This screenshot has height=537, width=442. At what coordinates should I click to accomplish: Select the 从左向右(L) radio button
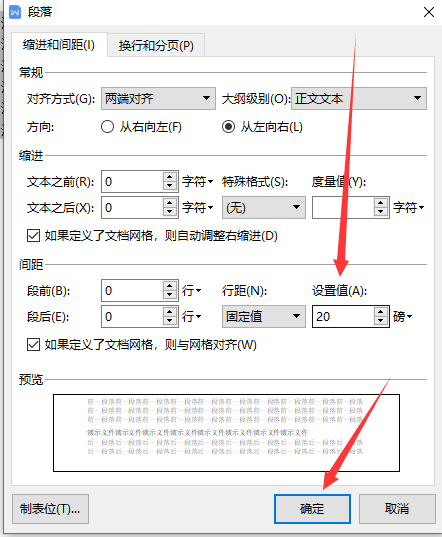(228, 127)
